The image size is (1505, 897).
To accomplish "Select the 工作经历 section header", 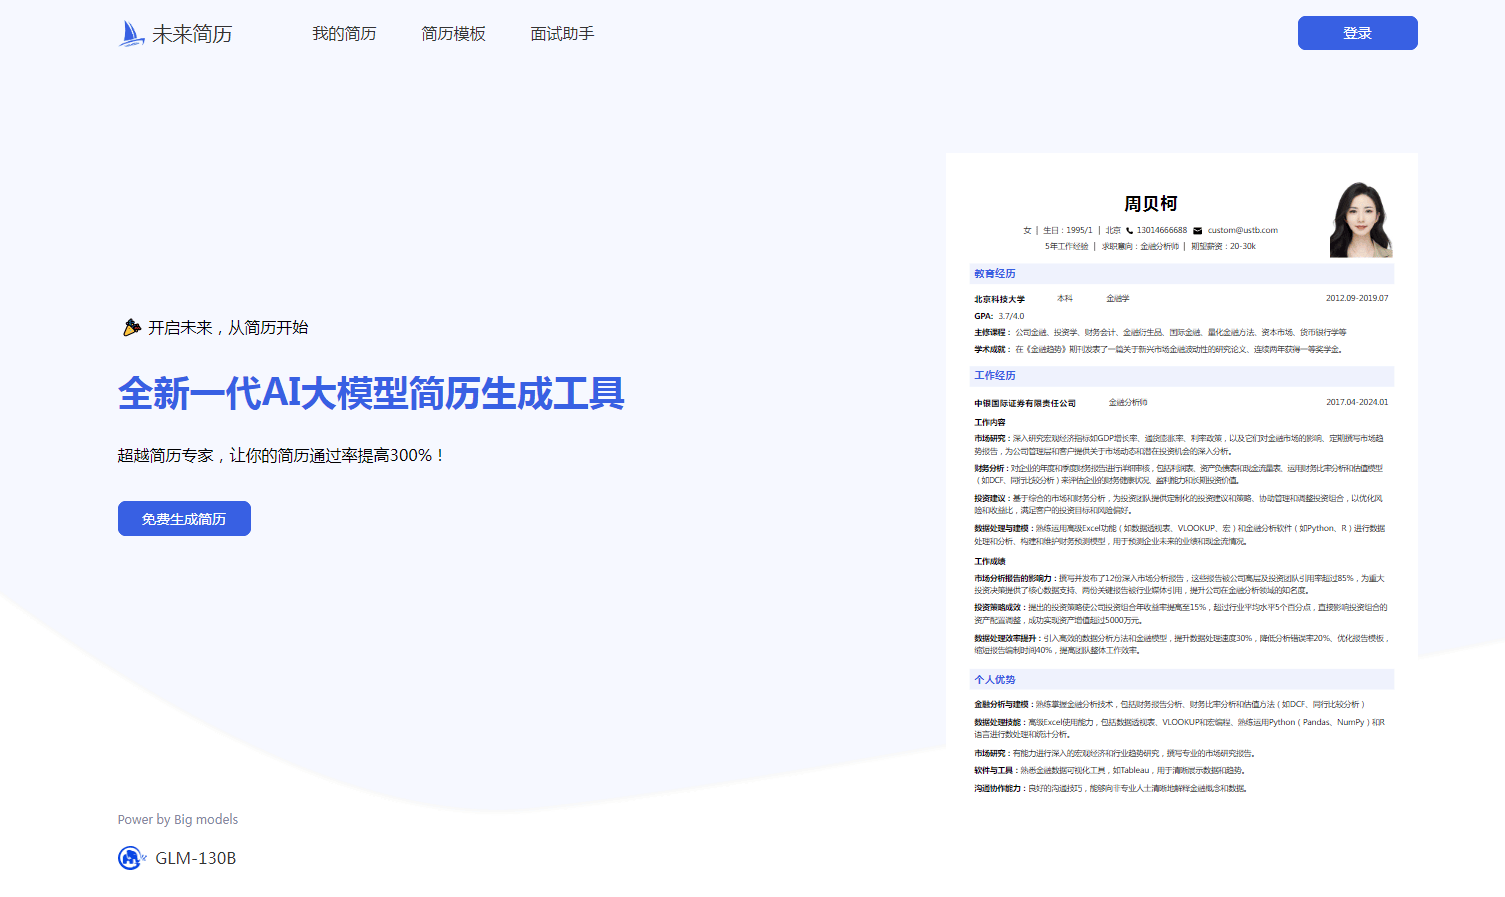I will coord(995,376).
